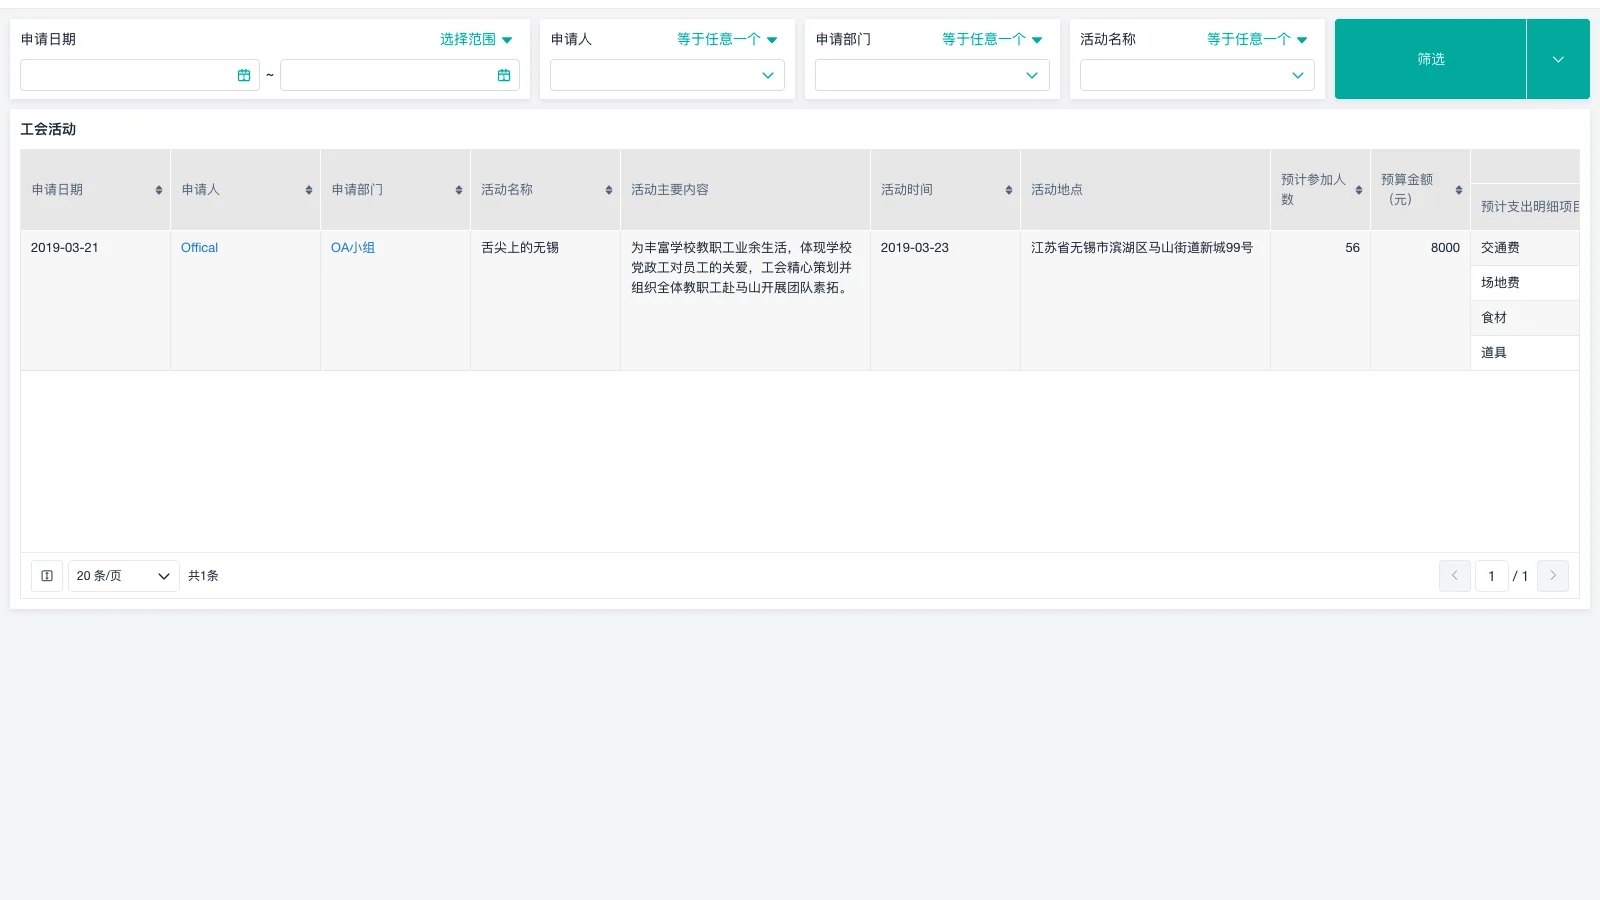Click the 预计支出明细项目 column header
The image size is (1600, 900).
tap(1525, 207)
